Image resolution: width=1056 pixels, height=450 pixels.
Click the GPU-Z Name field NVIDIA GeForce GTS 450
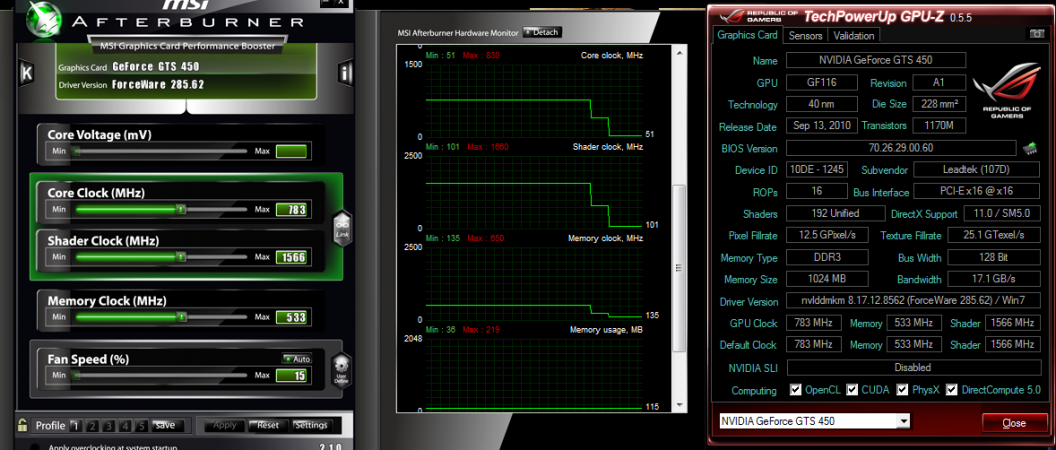[x=876, y=60]
